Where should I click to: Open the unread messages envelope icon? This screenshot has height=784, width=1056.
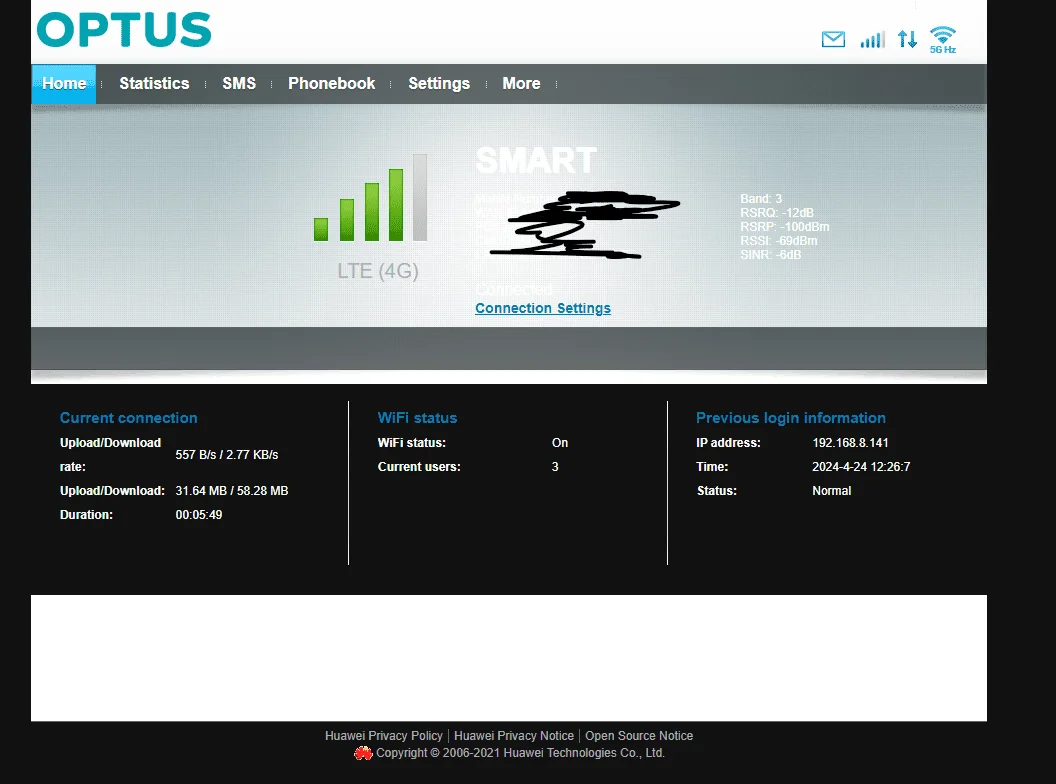pos(833,39)
